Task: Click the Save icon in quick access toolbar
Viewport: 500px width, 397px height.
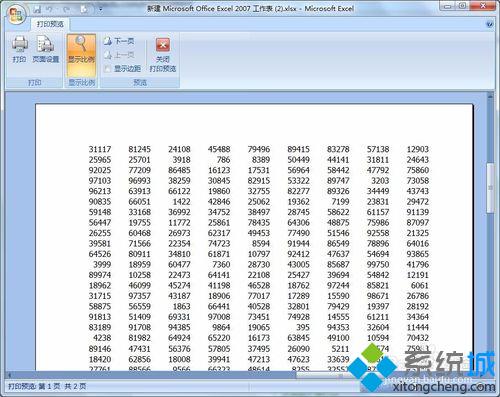Action: coord(37,9)
